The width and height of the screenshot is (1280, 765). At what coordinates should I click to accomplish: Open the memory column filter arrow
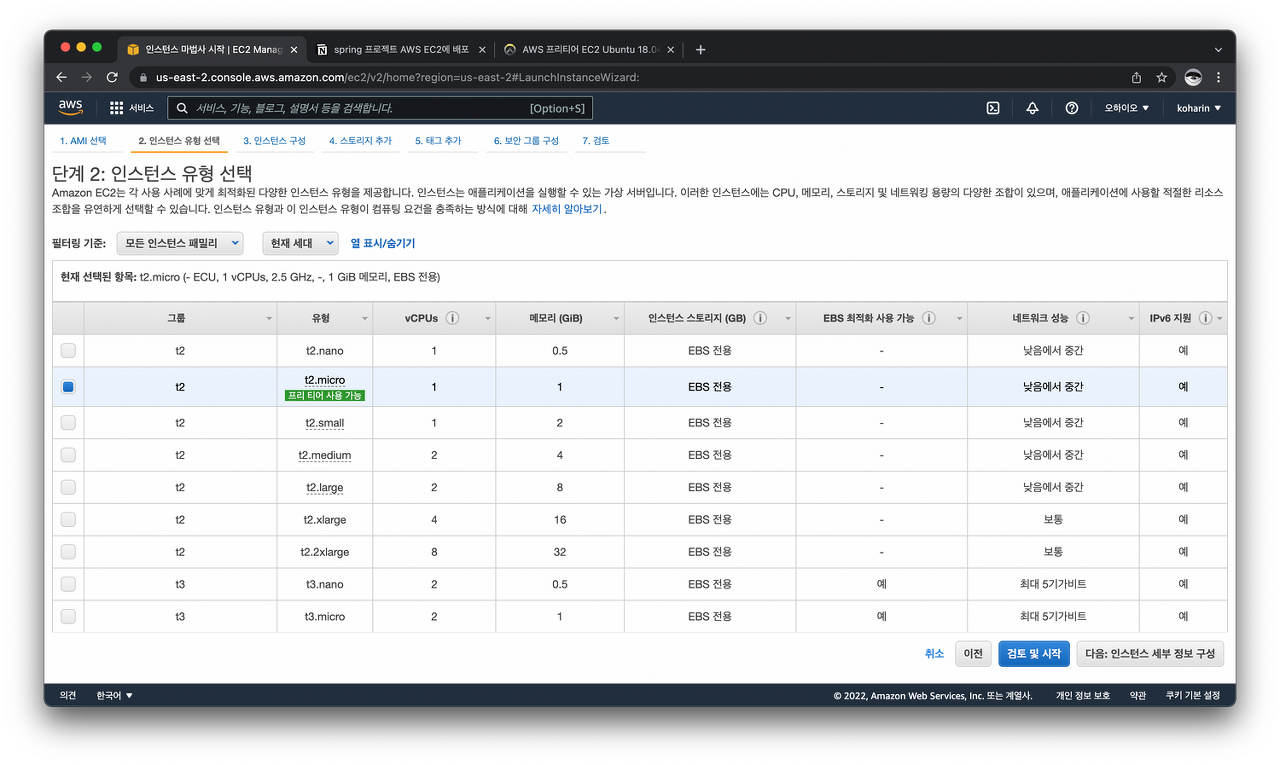coord(616,319)
